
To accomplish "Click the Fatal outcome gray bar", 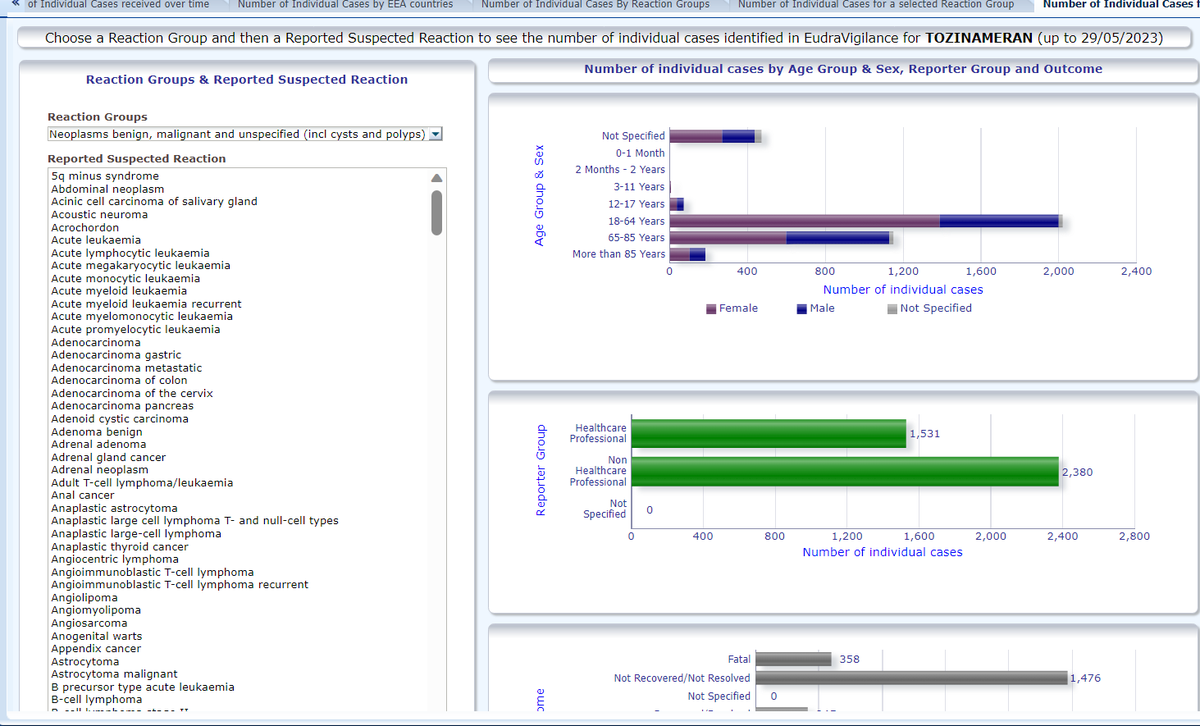I will (793, 659).
